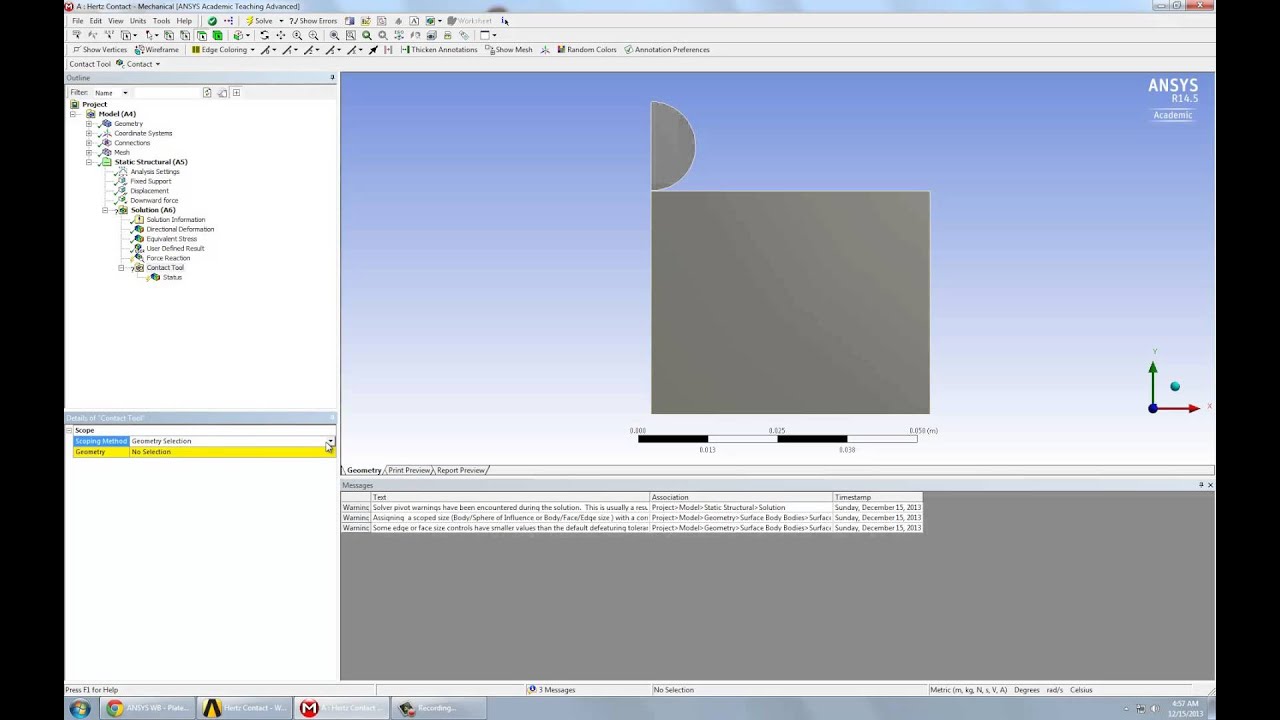Click the expand-all plus icon beside filter
The width and height of the screenshot is (1280, 720).
(x=236, y=93)
